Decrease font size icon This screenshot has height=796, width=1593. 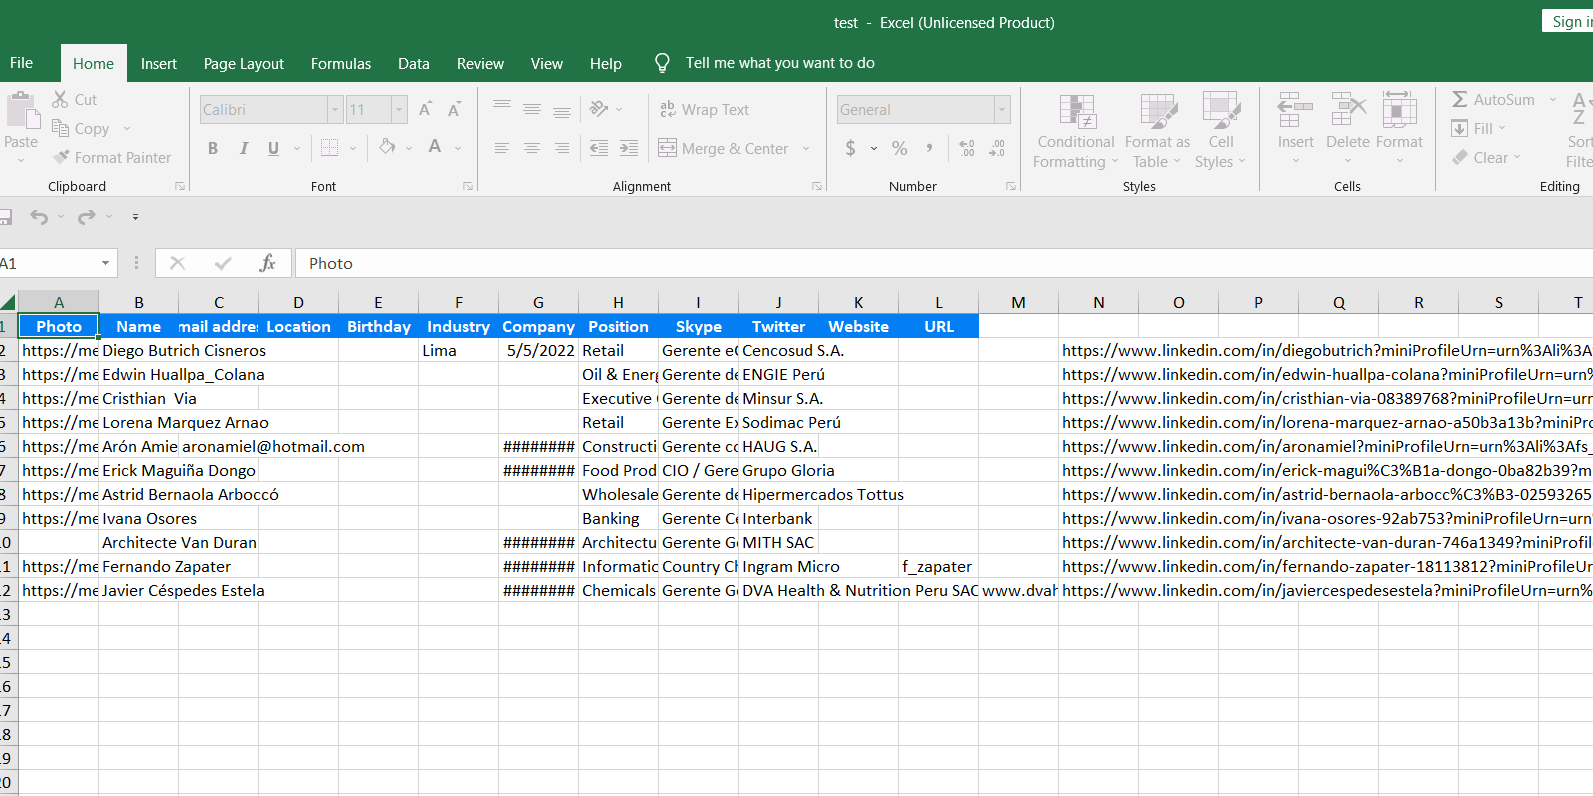click(x=454, y=109)
